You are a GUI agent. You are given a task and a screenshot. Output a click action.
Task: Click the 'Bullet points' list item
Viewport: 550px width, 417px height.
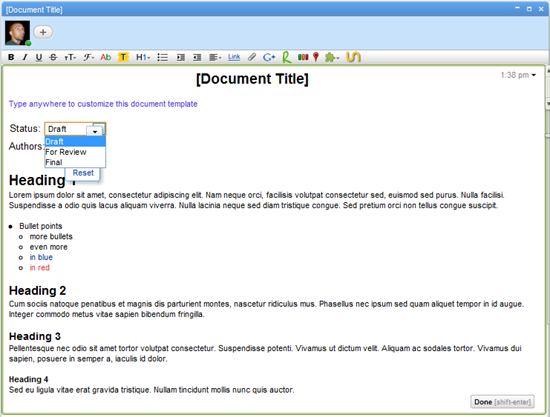click(41, 226)
